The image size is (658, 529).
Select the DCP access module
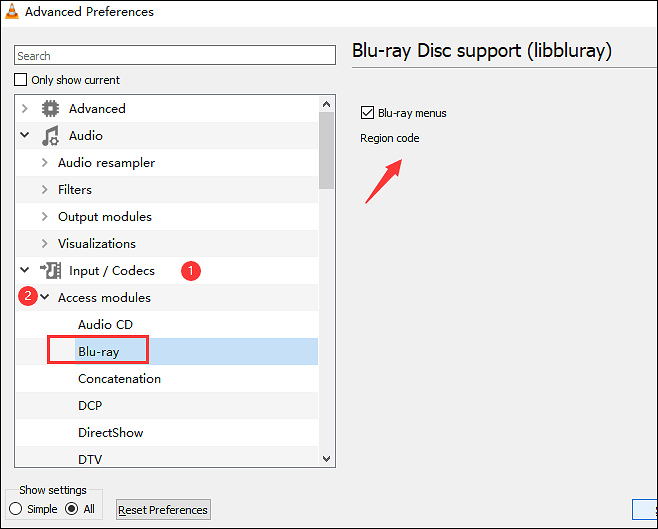pyautogui.click(x=90, y=406)
